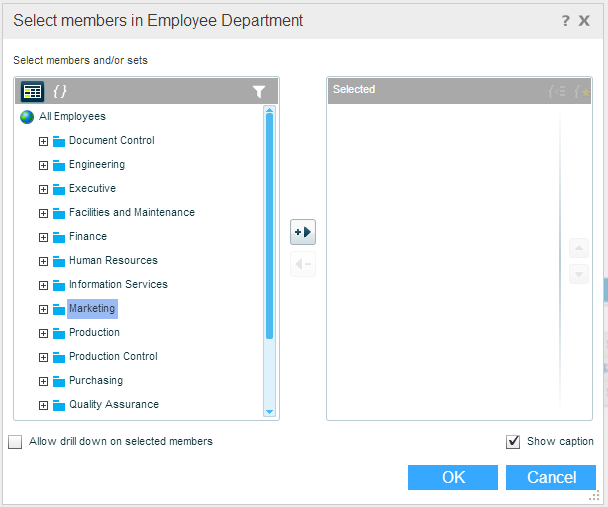Expand the Quality Assurance node

coord(43,405)
